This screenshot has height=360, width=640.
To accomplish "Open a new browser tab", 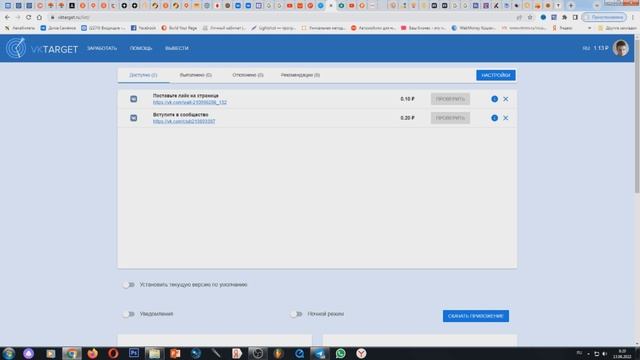I will 571,5.
